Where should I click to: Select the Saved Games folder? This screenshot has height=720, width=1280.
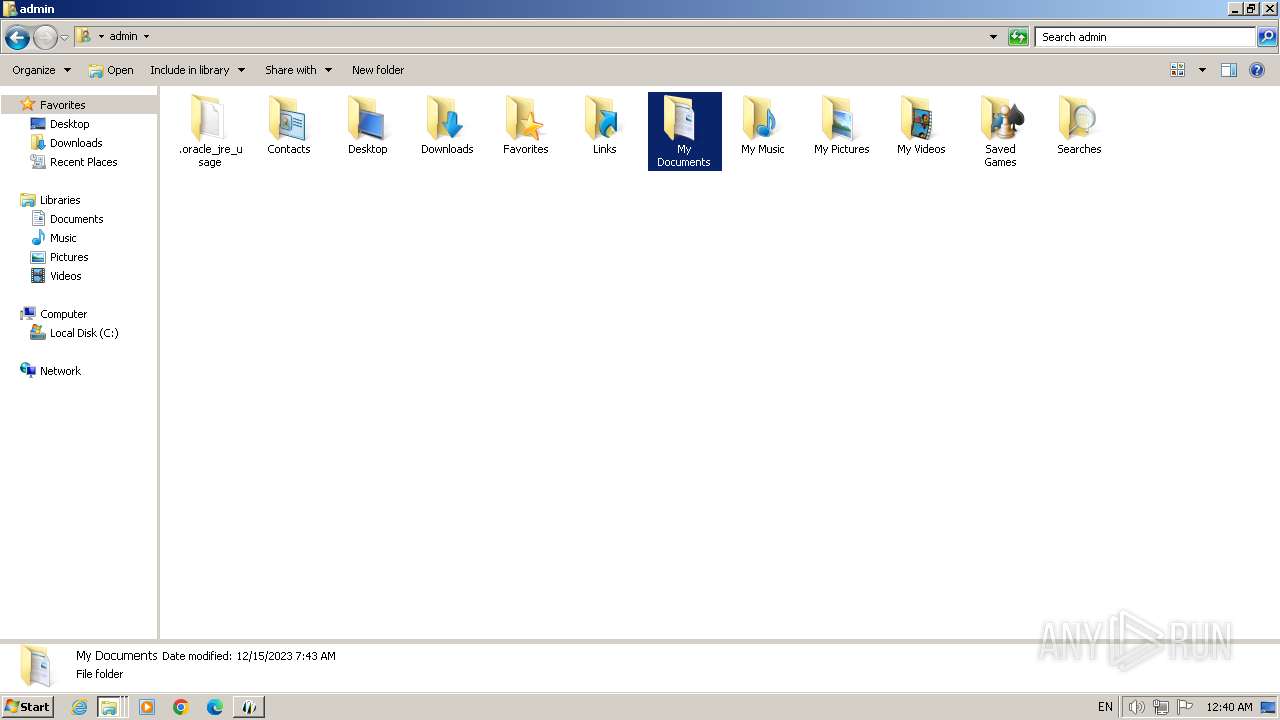pos(1000,131)
